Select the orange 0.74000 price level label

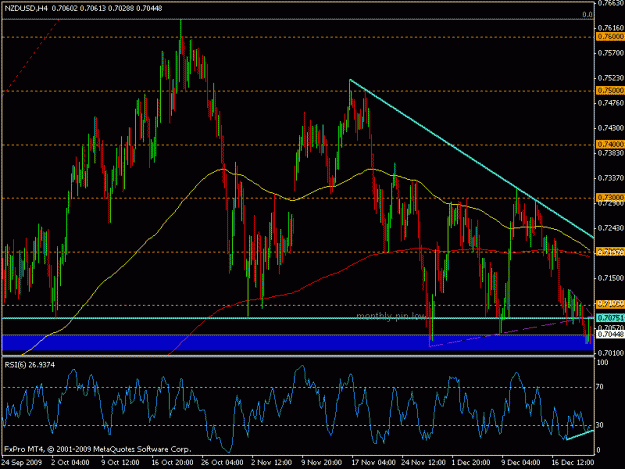point(610,144)
